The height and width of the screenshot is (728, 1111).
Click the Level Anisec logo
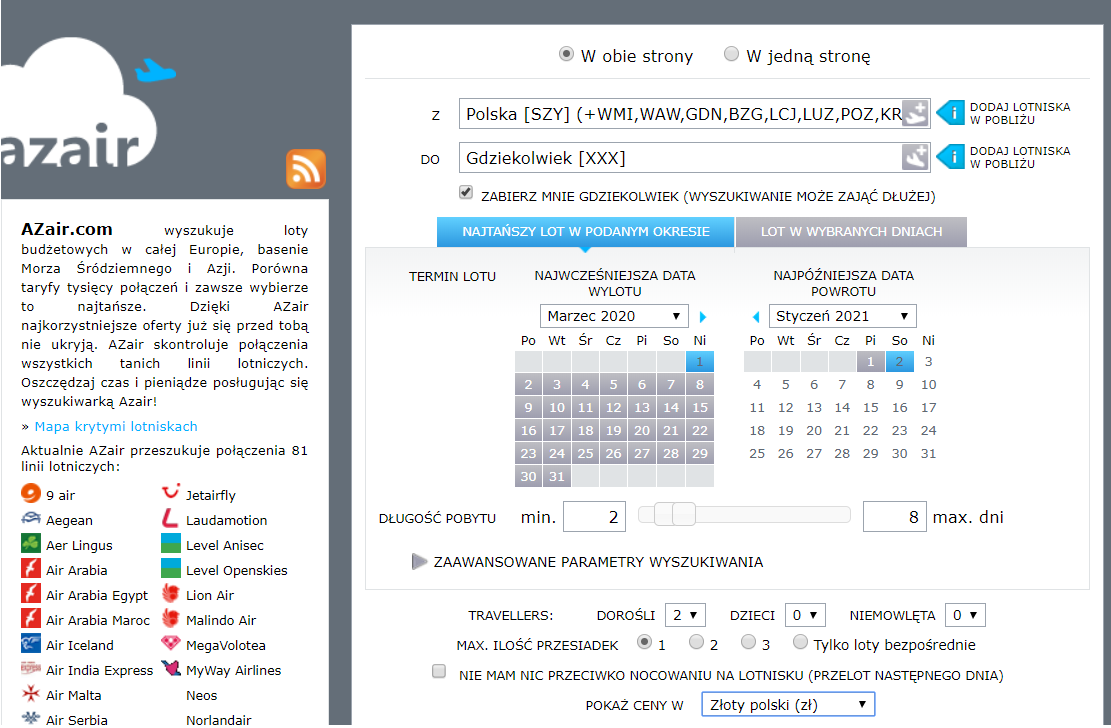pyautogui.click(x=171, y=543)
